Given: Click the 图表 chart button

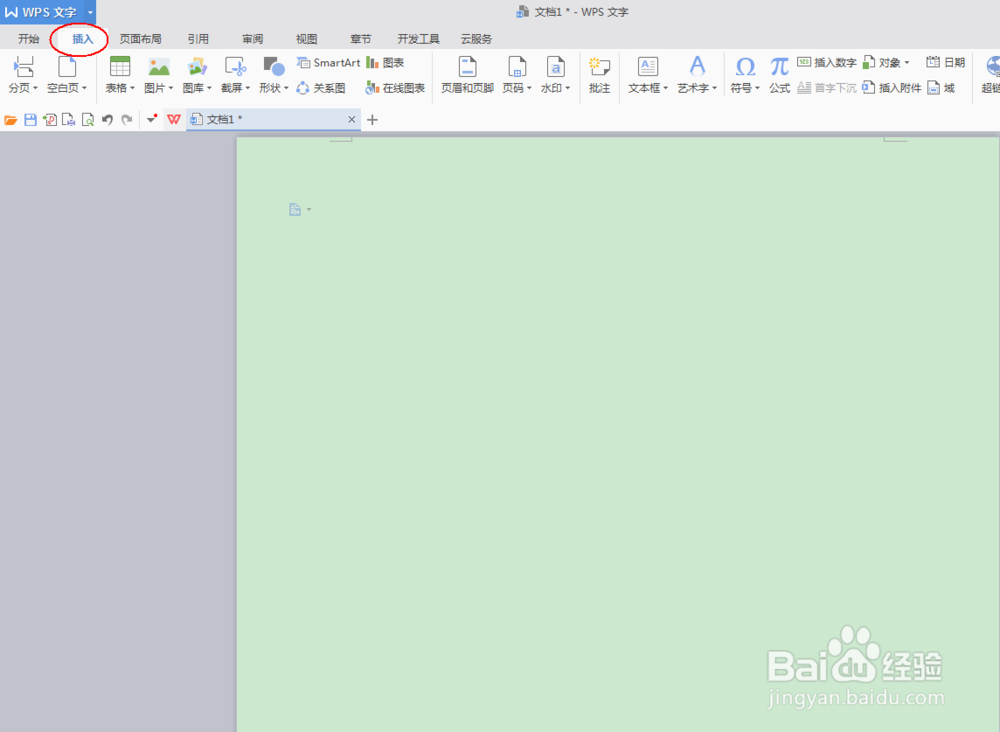Looking at the screenshot, I should point(385,62).
